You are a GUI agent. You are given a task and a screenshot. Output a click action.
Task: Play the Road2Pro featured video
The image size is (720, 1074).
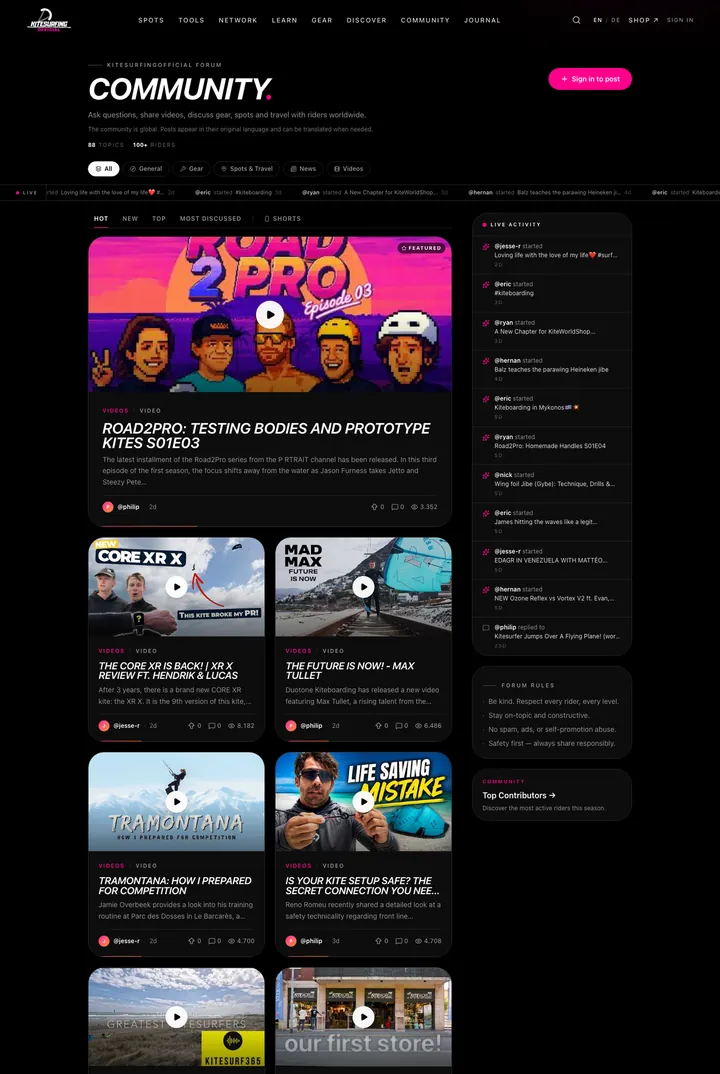pyautogui.click(x=270, y=314)
